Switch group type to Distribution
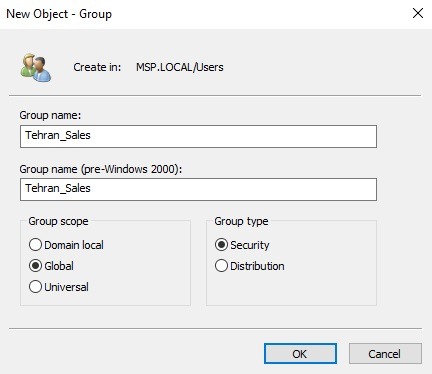This screenshot has height=374, width=432. [221, 266]
